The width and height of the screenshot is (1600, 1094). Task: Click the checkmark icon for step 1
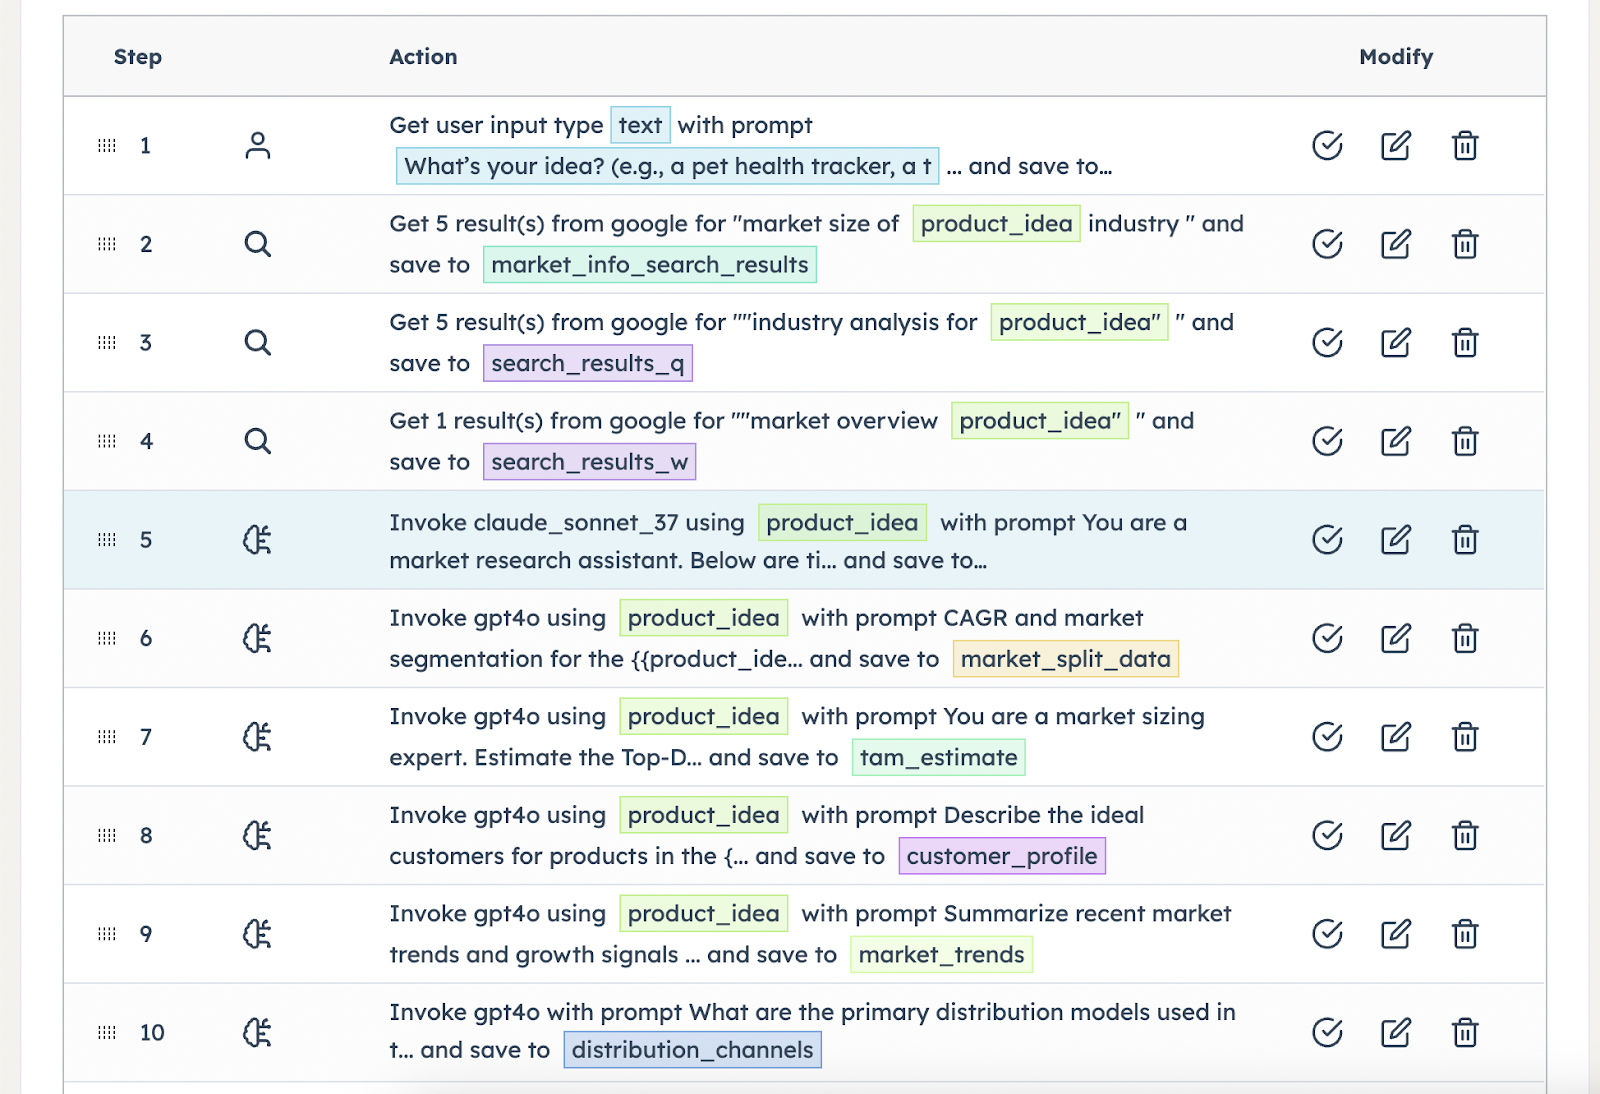pos(1327,146)
